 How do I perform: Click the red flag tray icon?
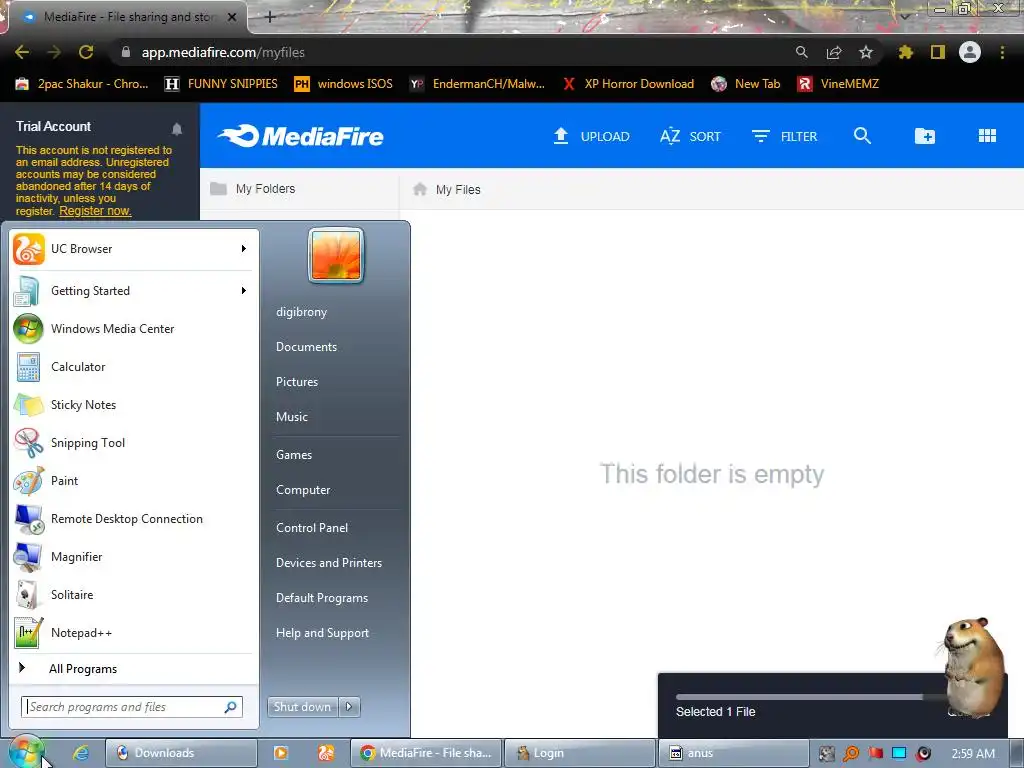(x=875, y=753)
